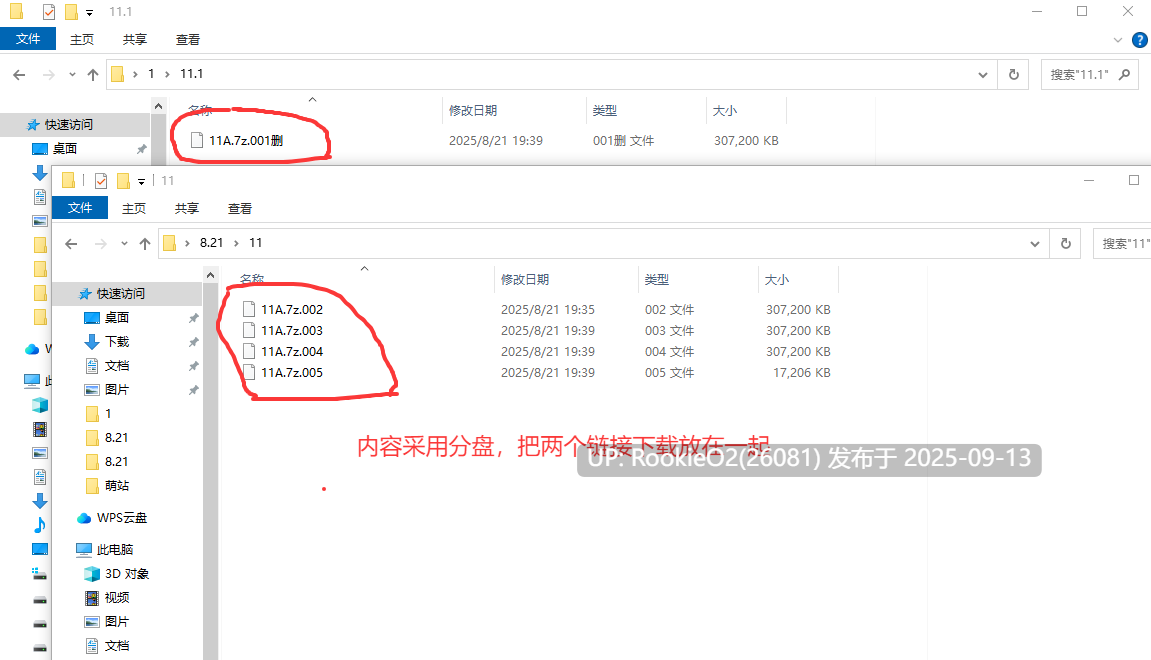
Task: Click pin icon next to 桌面 in the 11 window
Action: click(x=193, y=318)
